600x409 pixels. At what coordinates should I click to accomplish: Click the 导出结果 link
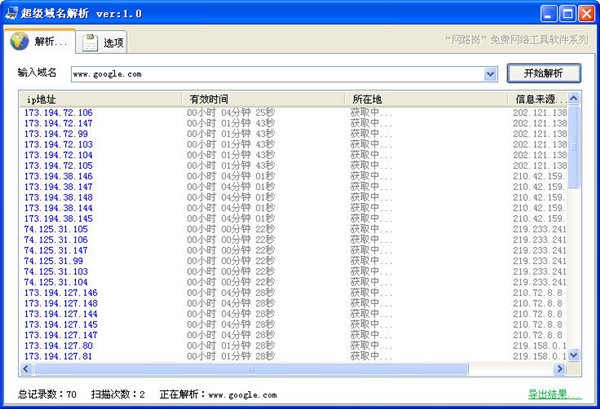coord(553,394)
